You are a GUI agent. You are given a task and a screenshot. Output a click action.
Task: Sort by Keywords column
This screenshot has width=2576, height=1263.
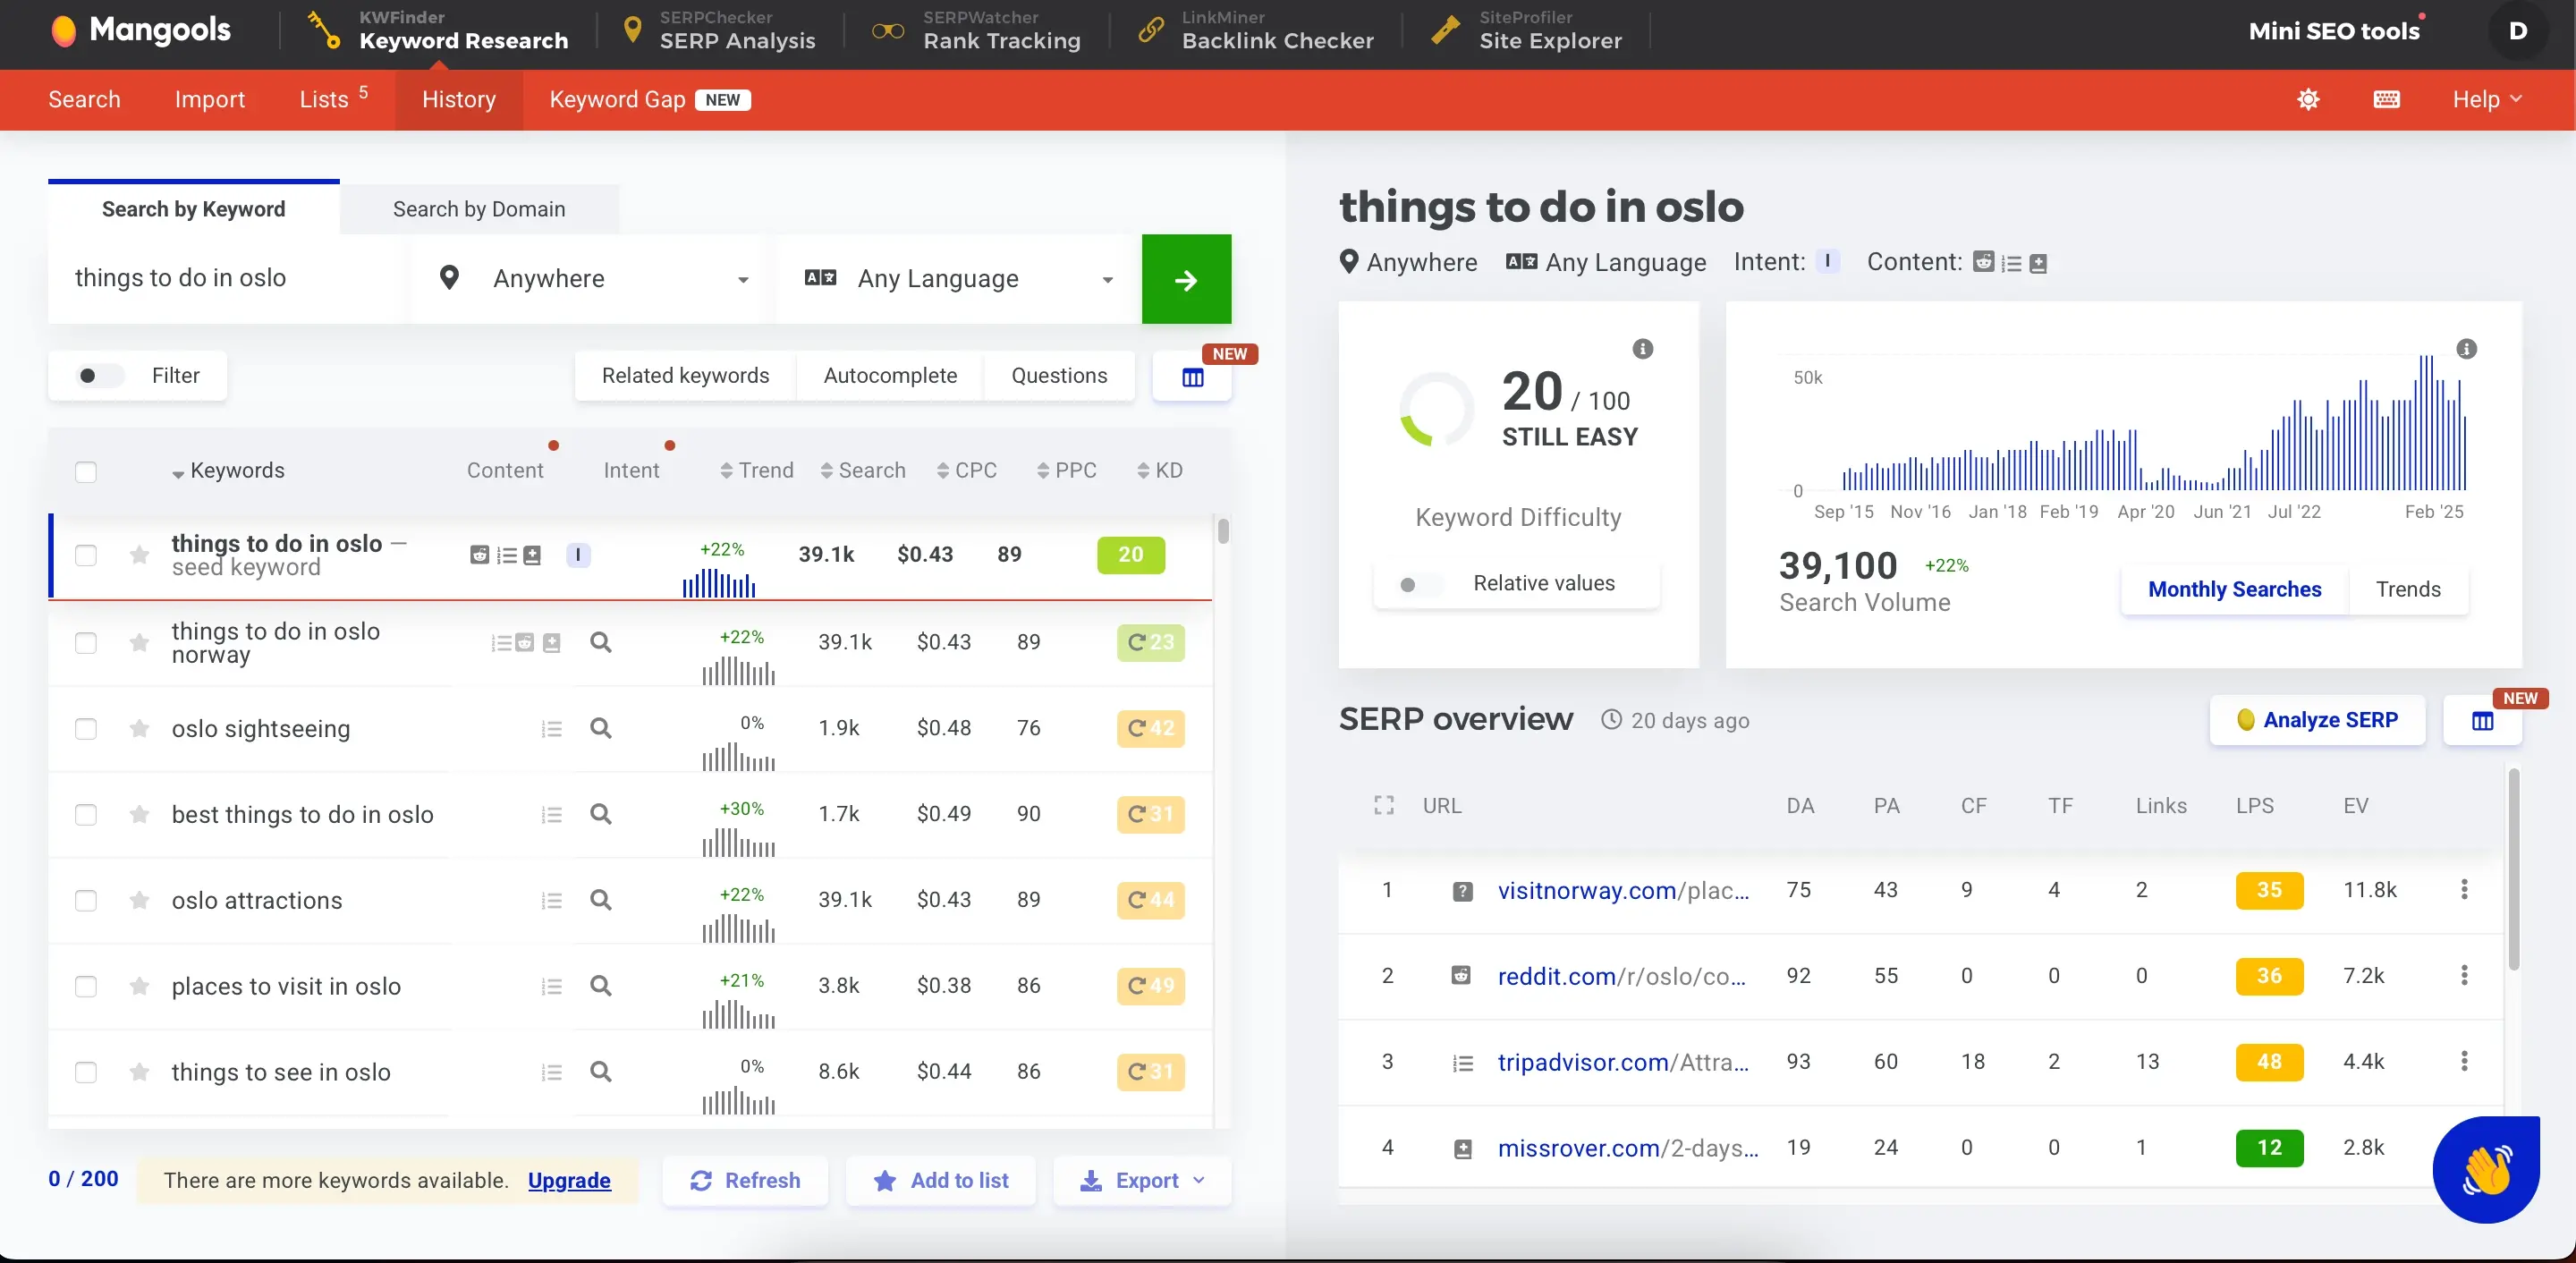point(228,470)
